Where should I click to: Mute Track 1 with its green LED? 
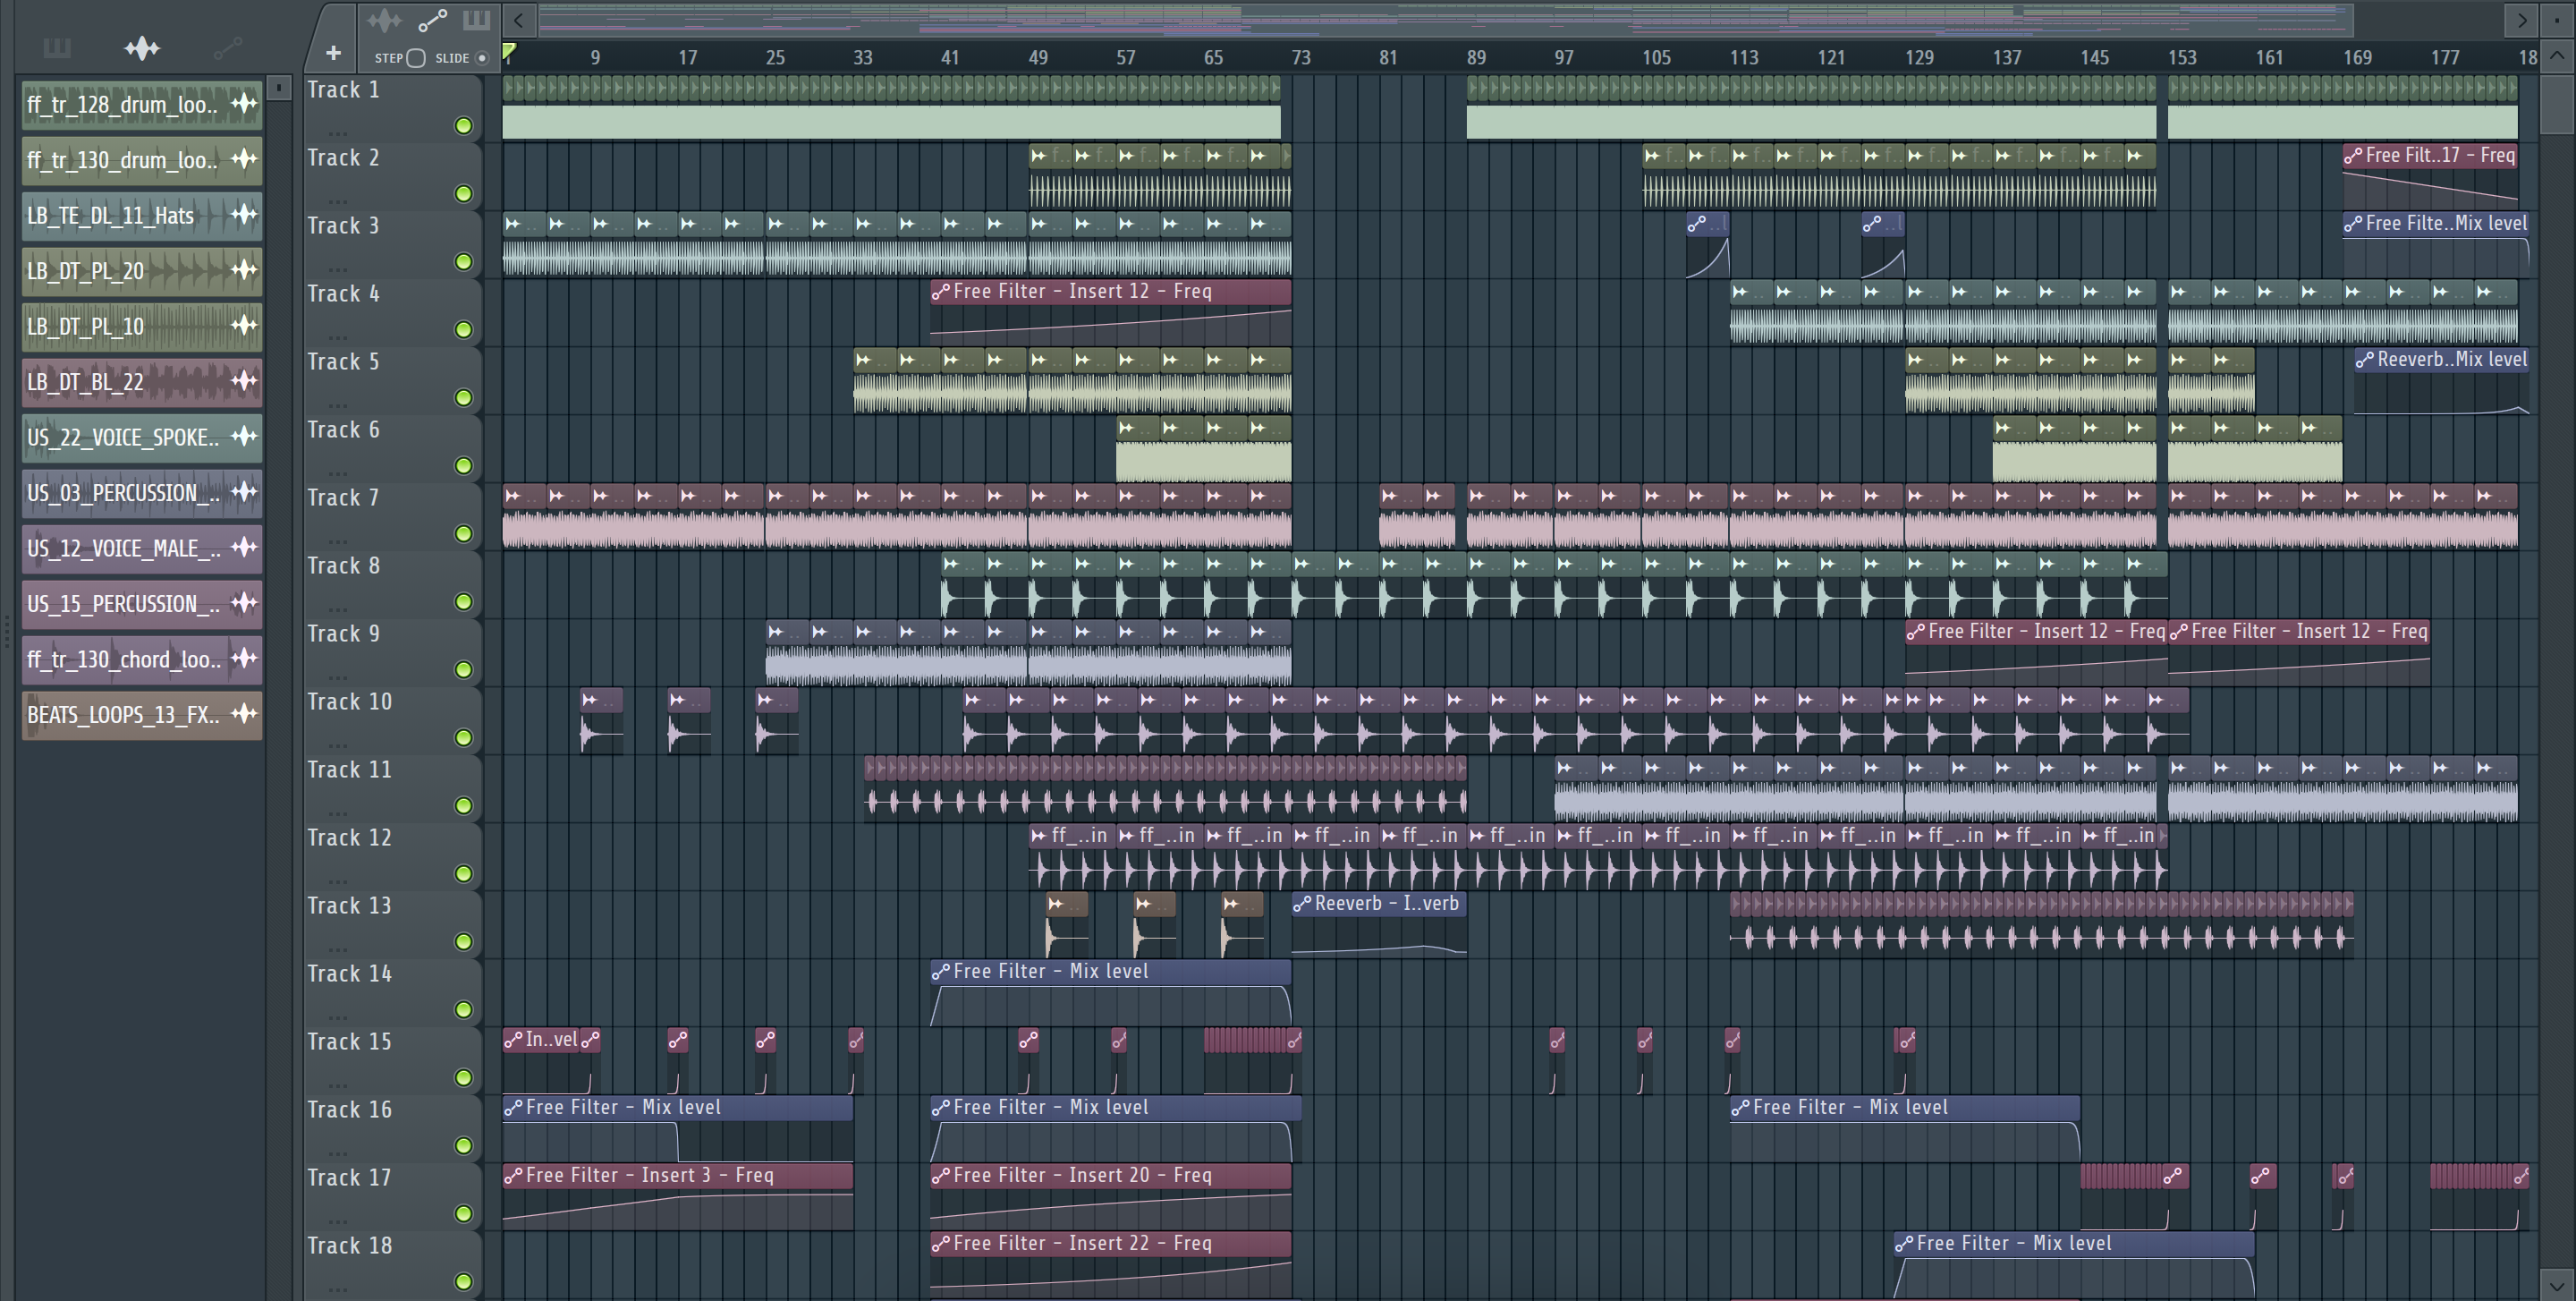pos(463,126)
